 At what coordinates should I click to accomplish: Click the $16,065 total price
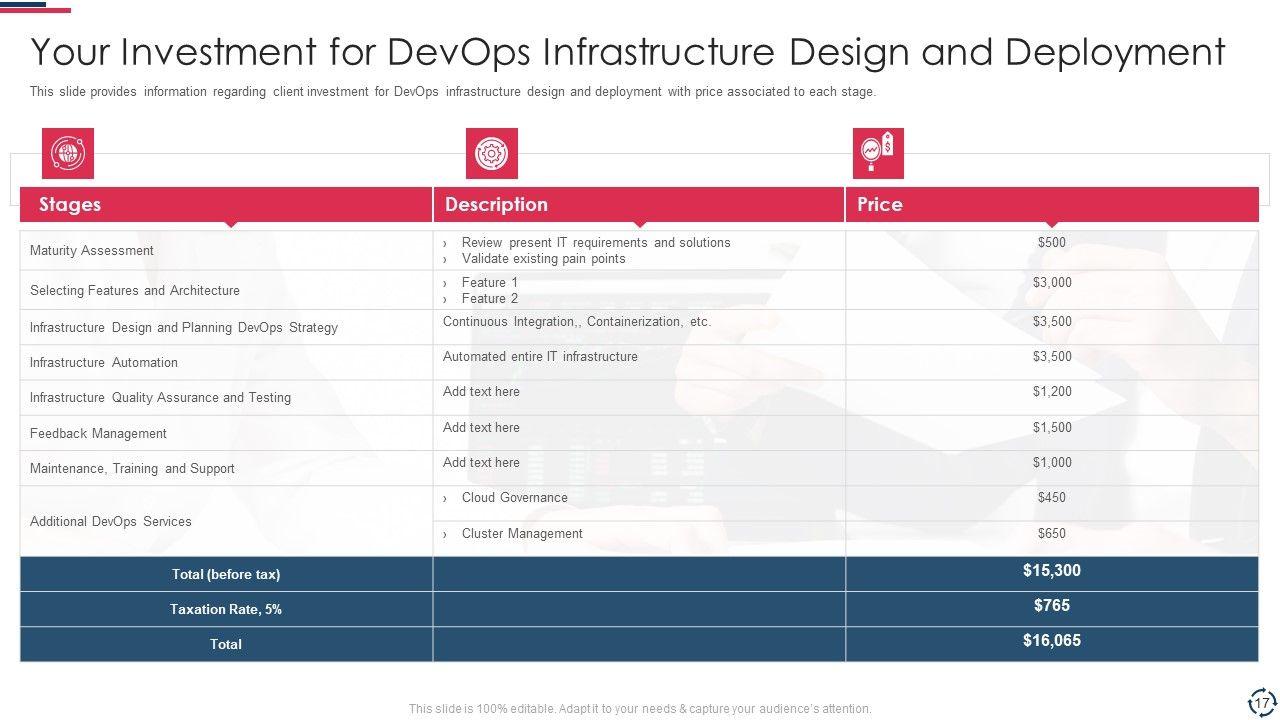[1051, 641]
